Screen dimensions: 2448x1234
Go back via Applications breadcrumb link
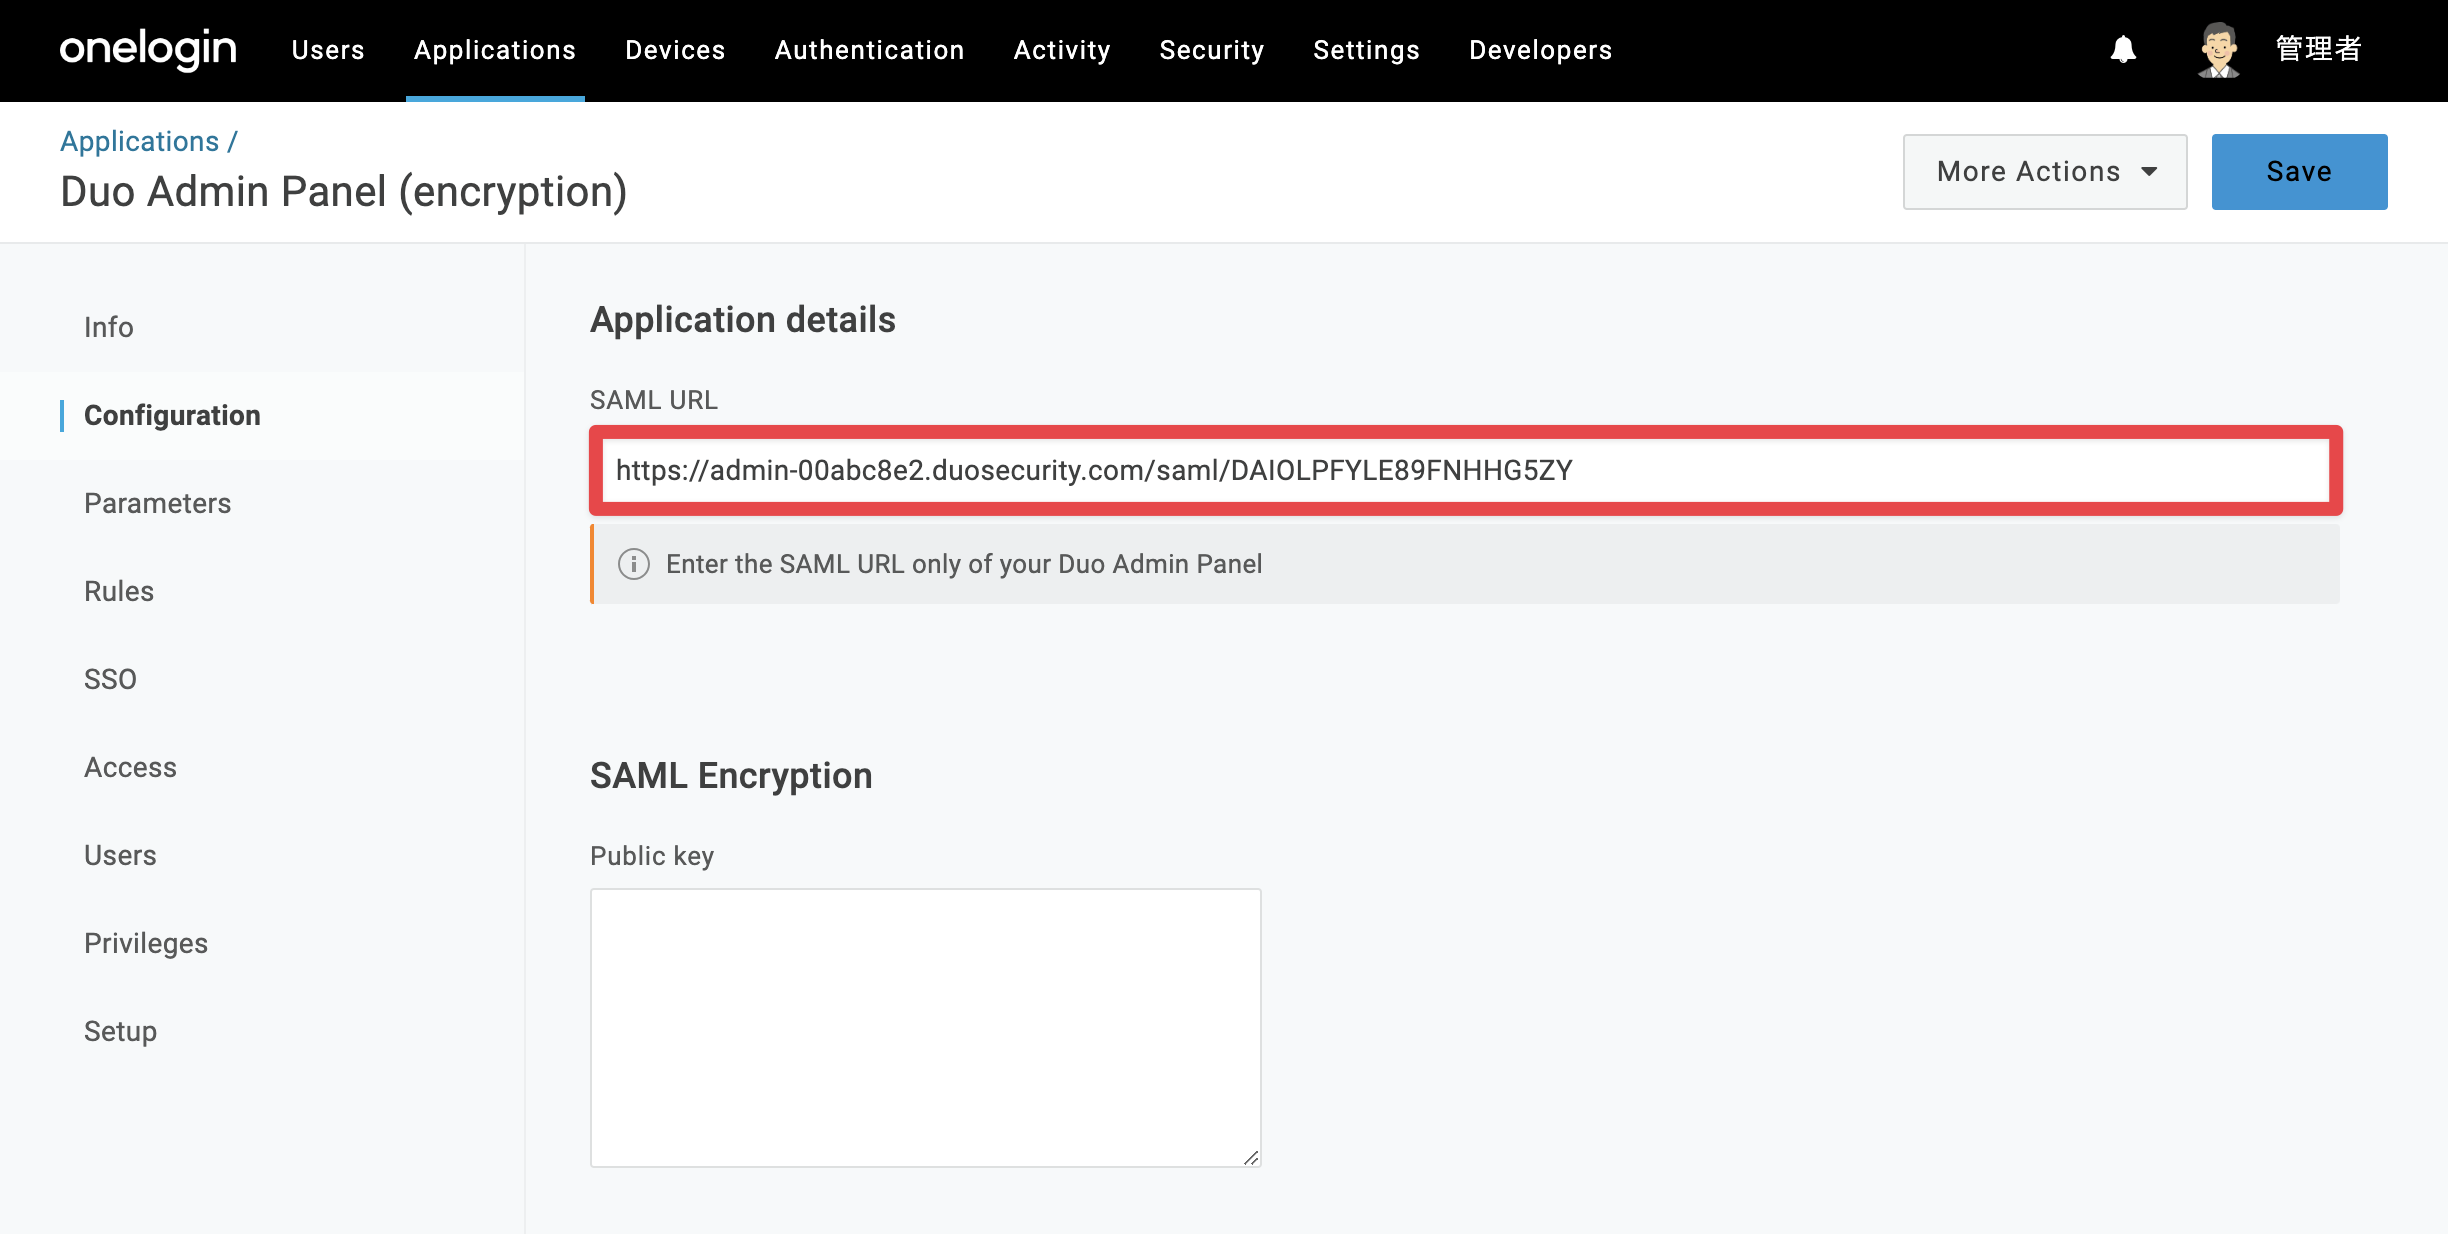[139, 141]
